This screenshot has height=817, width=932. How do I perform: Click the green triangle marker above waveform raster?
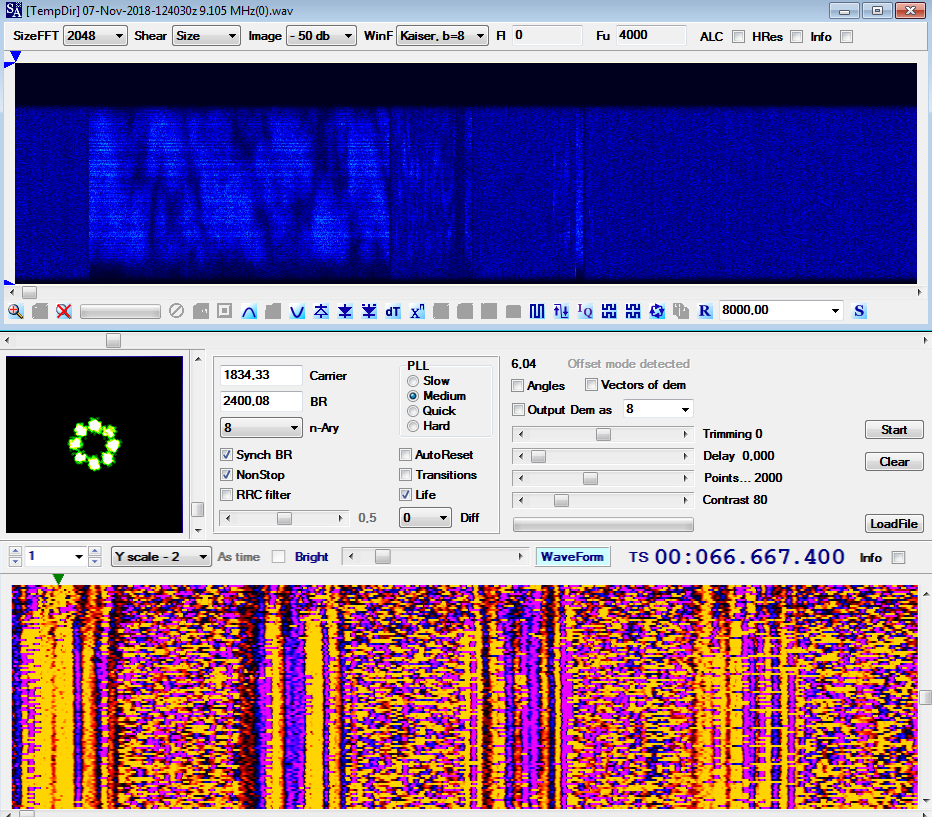click(x=58, y=579)
